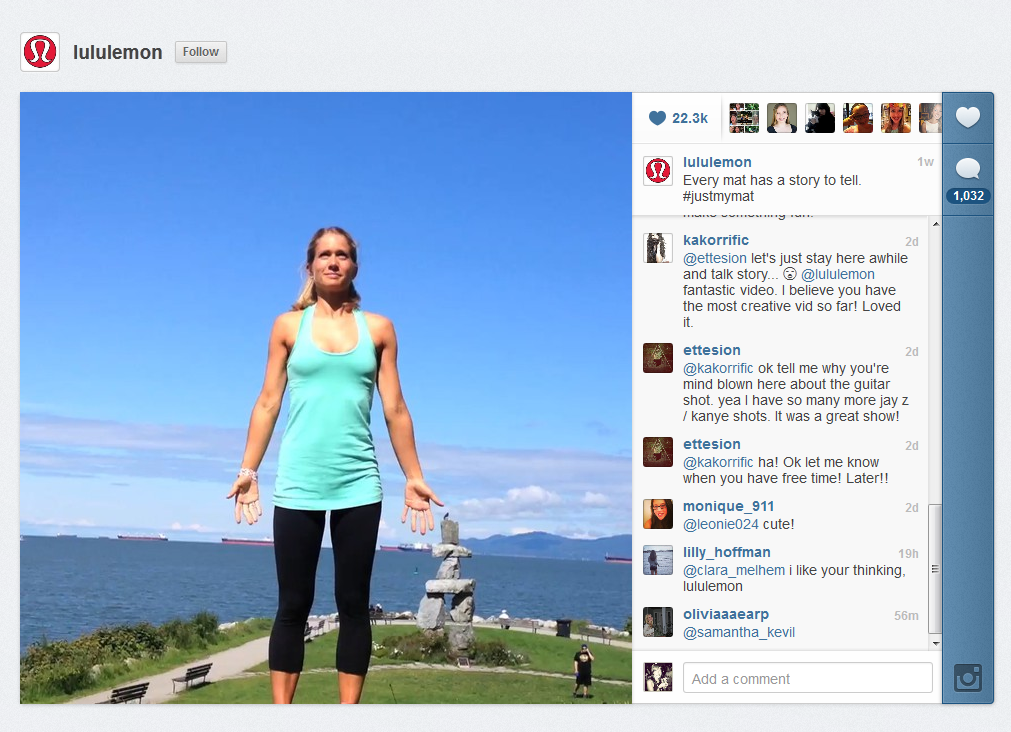Click the 19h timestamp on lilly_hoffman's comment
The height and width of the screenshot is (732, 1011).
pos(908,554)
